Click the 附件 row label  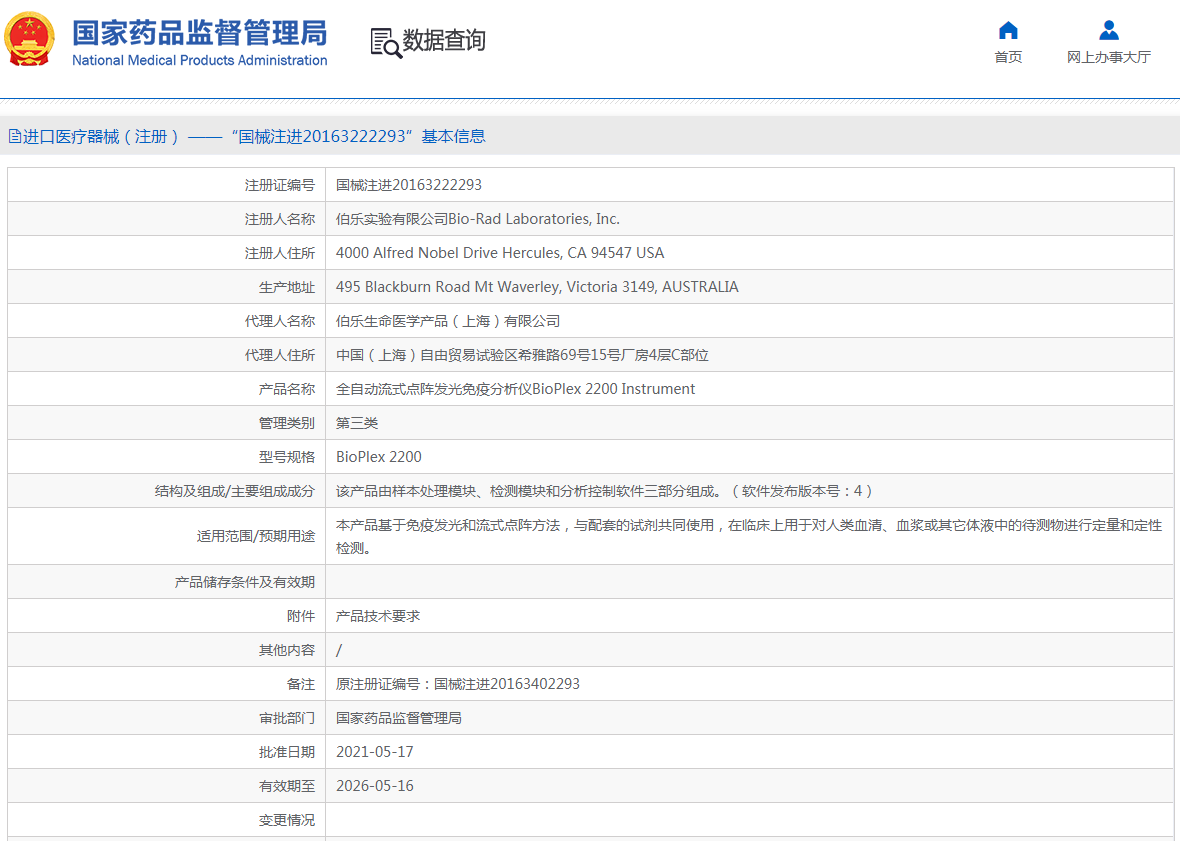coord(301,616)
